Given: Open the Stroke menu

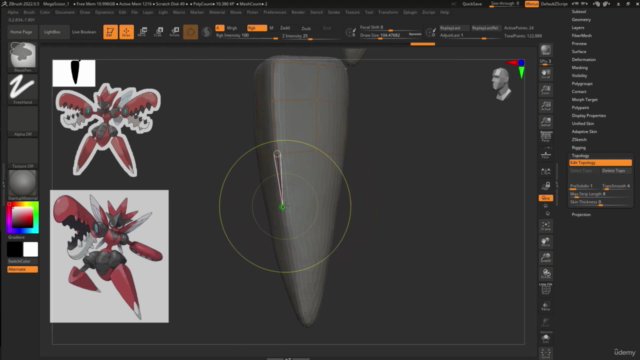Looking at the screenshot, I should pyautogui.click(x=333, y=12).
